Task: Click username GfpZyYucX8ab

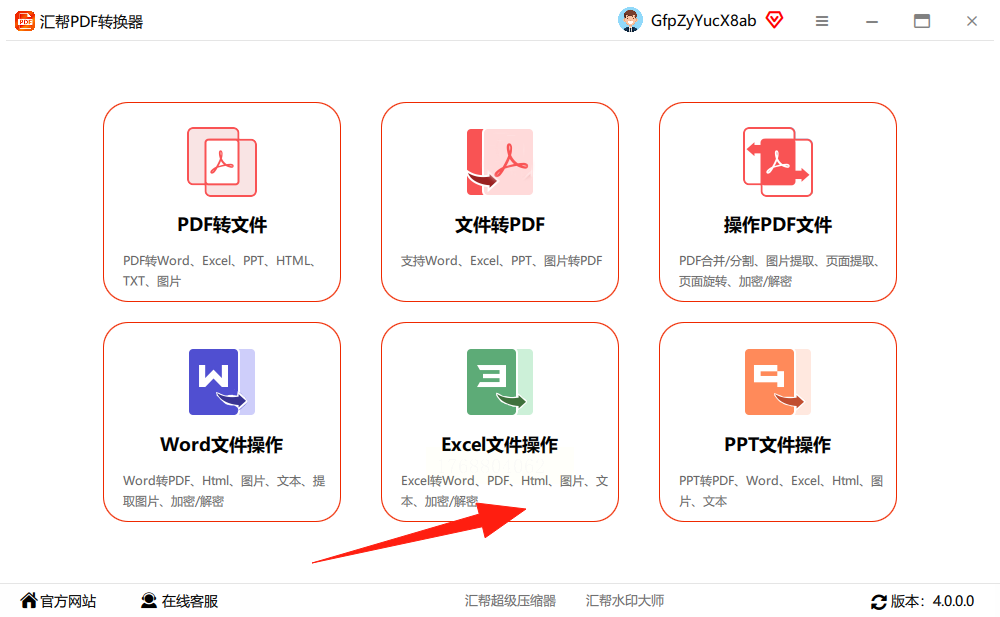Action: (703, 21)
